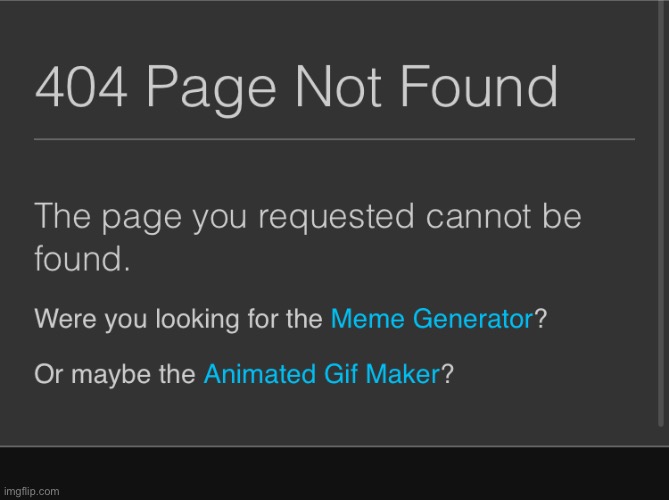
Task: Click the imgflip.com watermark text
Action: click(30, 491)
